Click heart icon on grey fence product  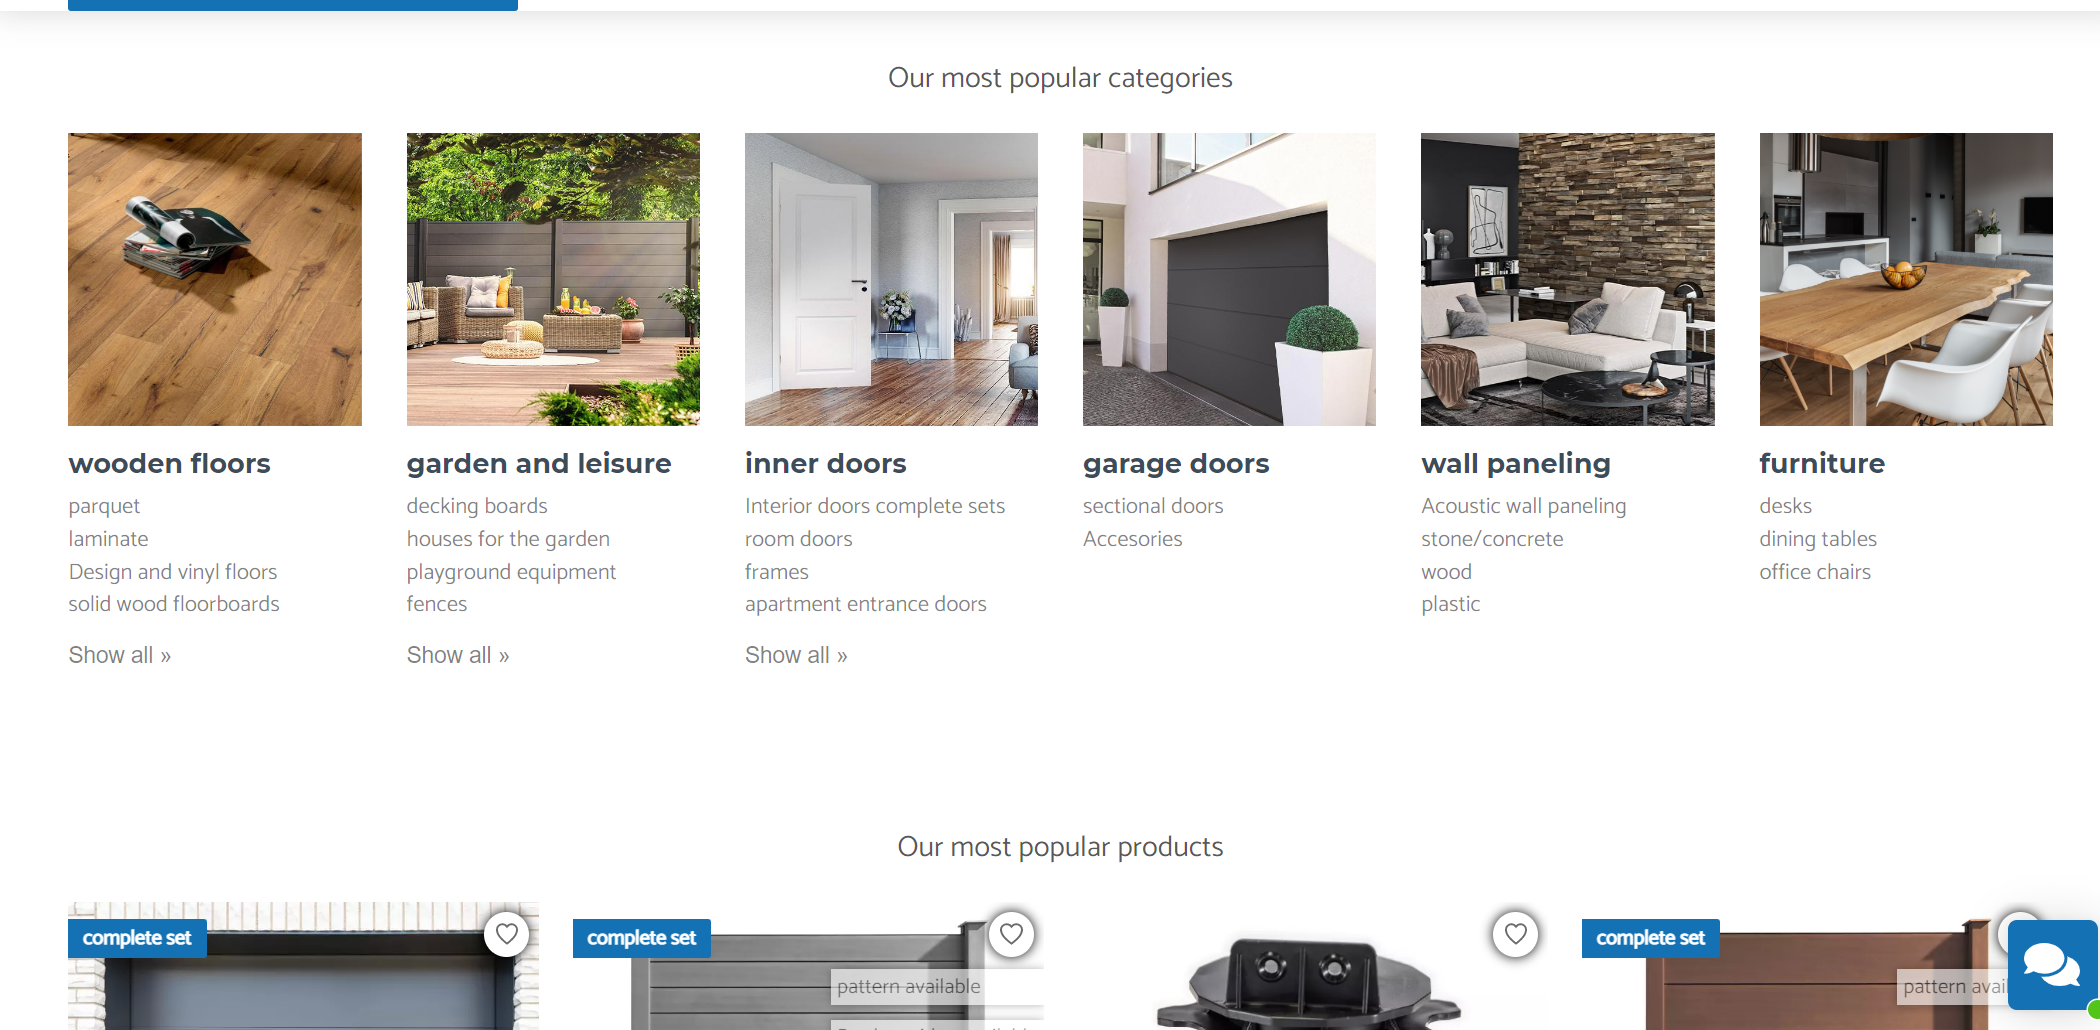pos(1012,934)
